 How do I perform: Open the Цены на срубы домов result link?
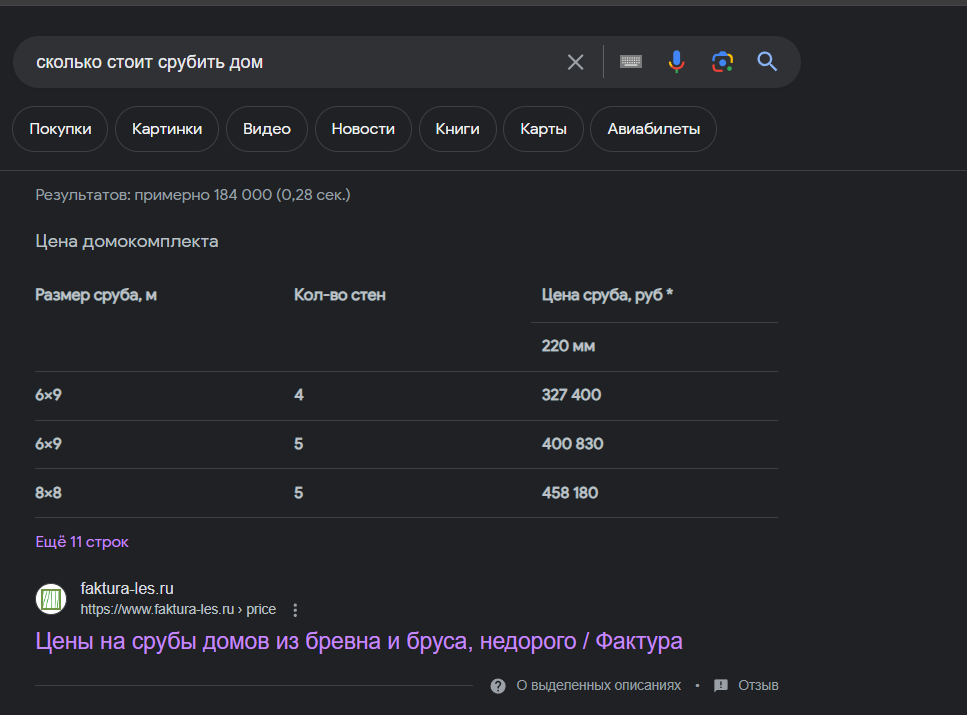click(359, 641)
